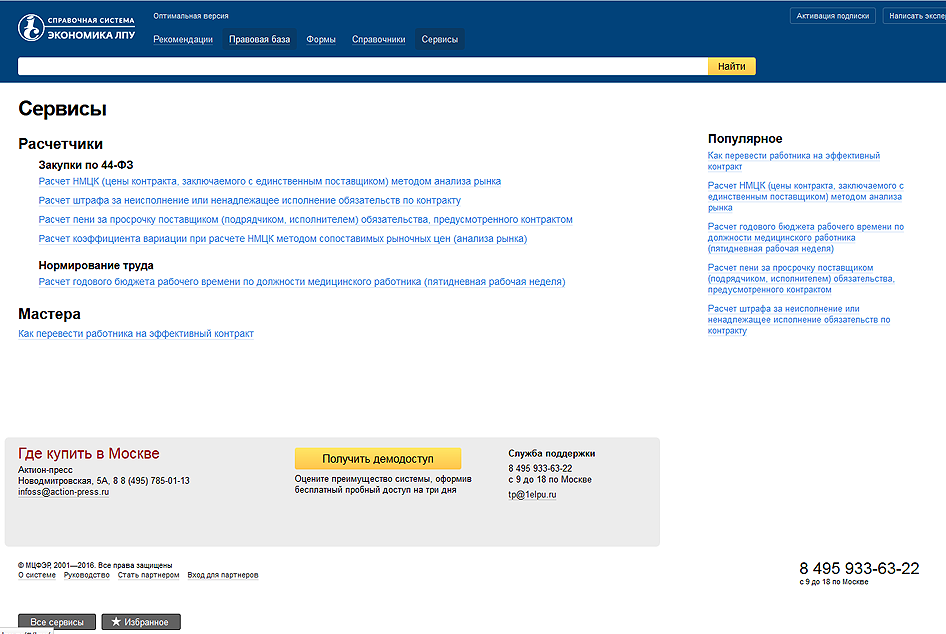Click the main search input field
The height and width of the screenshot is (634, 946).
(363, 66)
